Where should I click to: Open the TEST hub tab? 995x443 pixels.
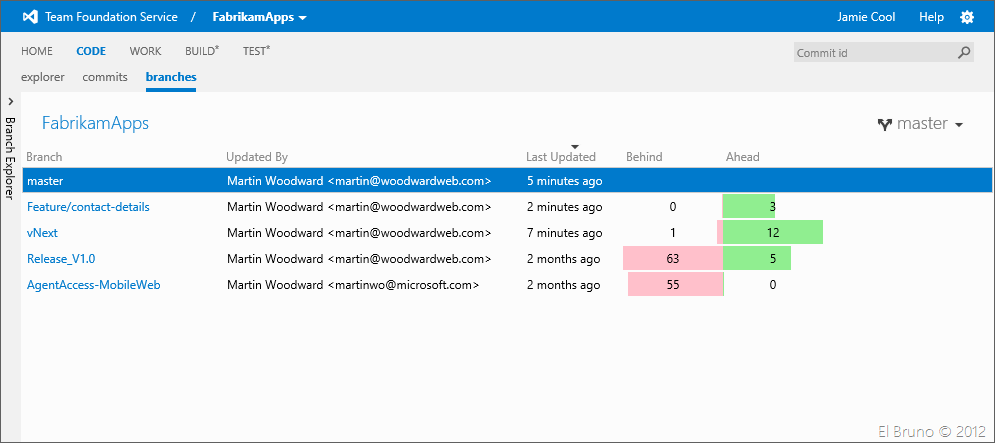point(256,51)
